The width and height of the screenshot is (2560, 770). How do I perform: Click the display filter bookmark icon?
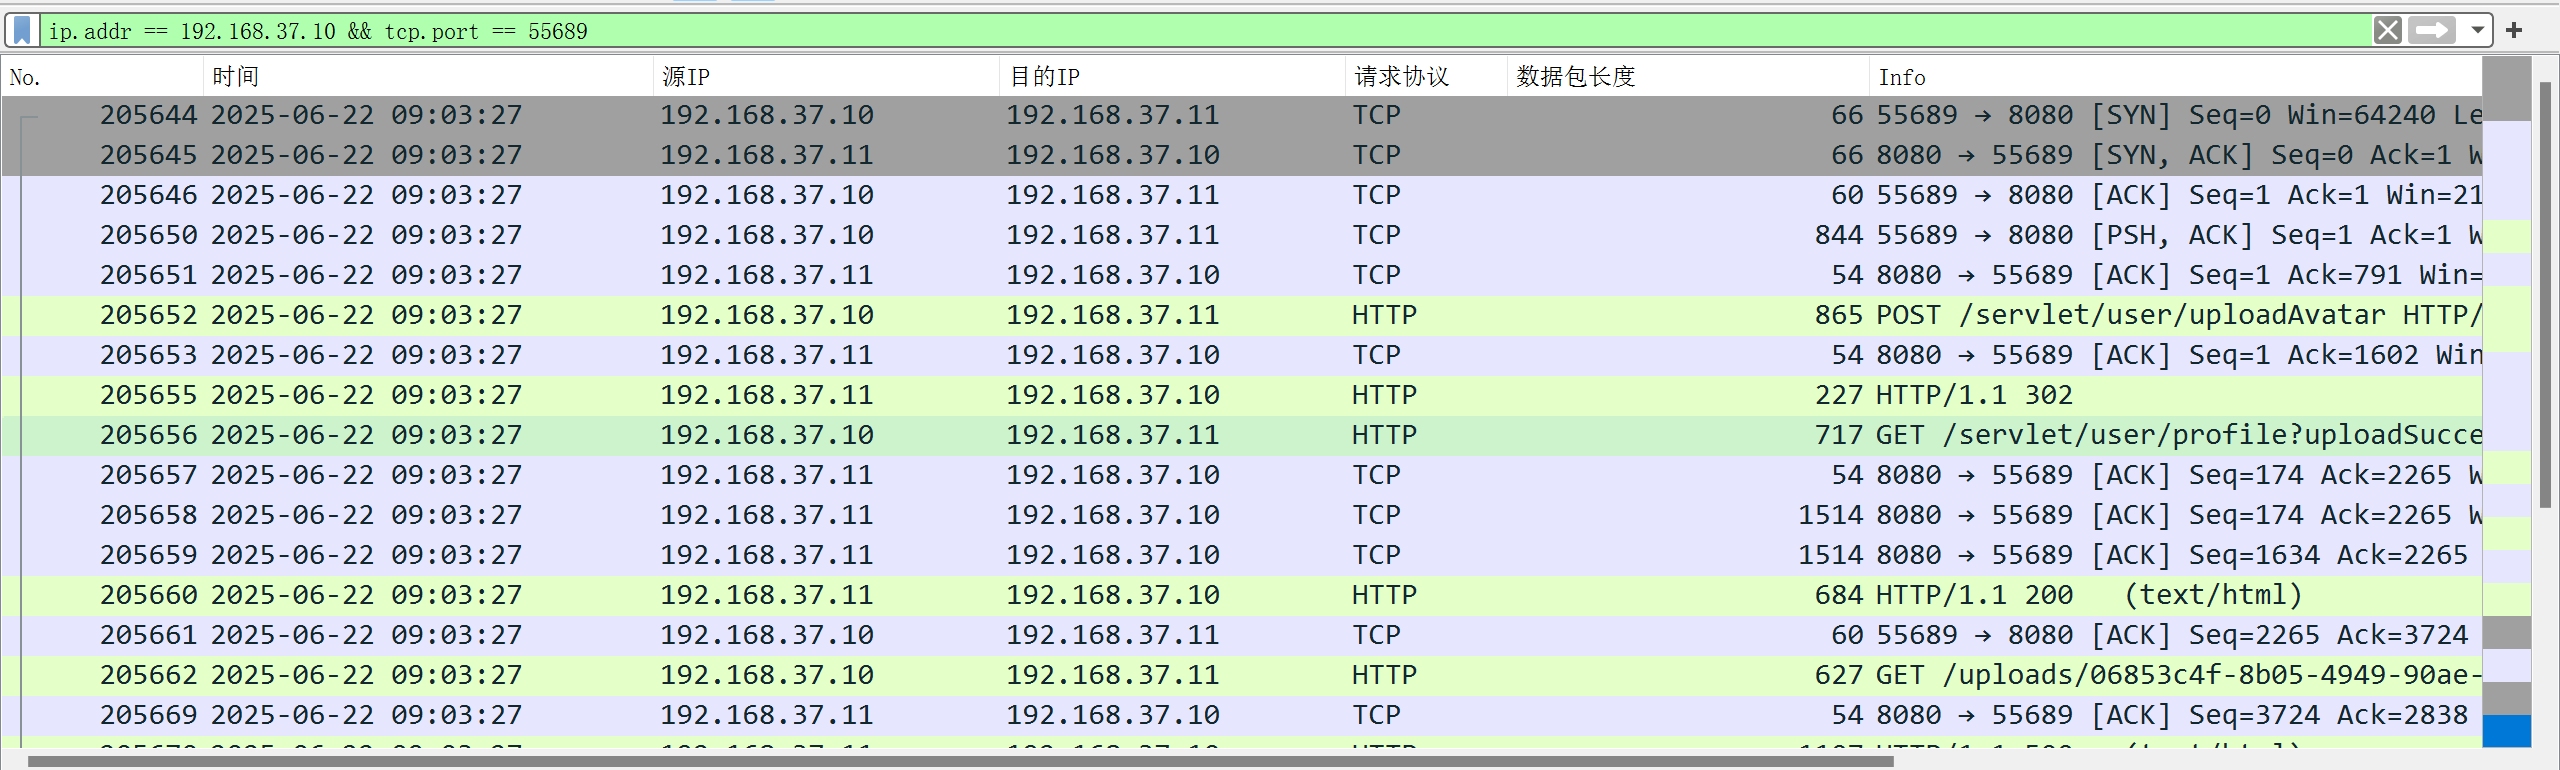coord(22,31)
